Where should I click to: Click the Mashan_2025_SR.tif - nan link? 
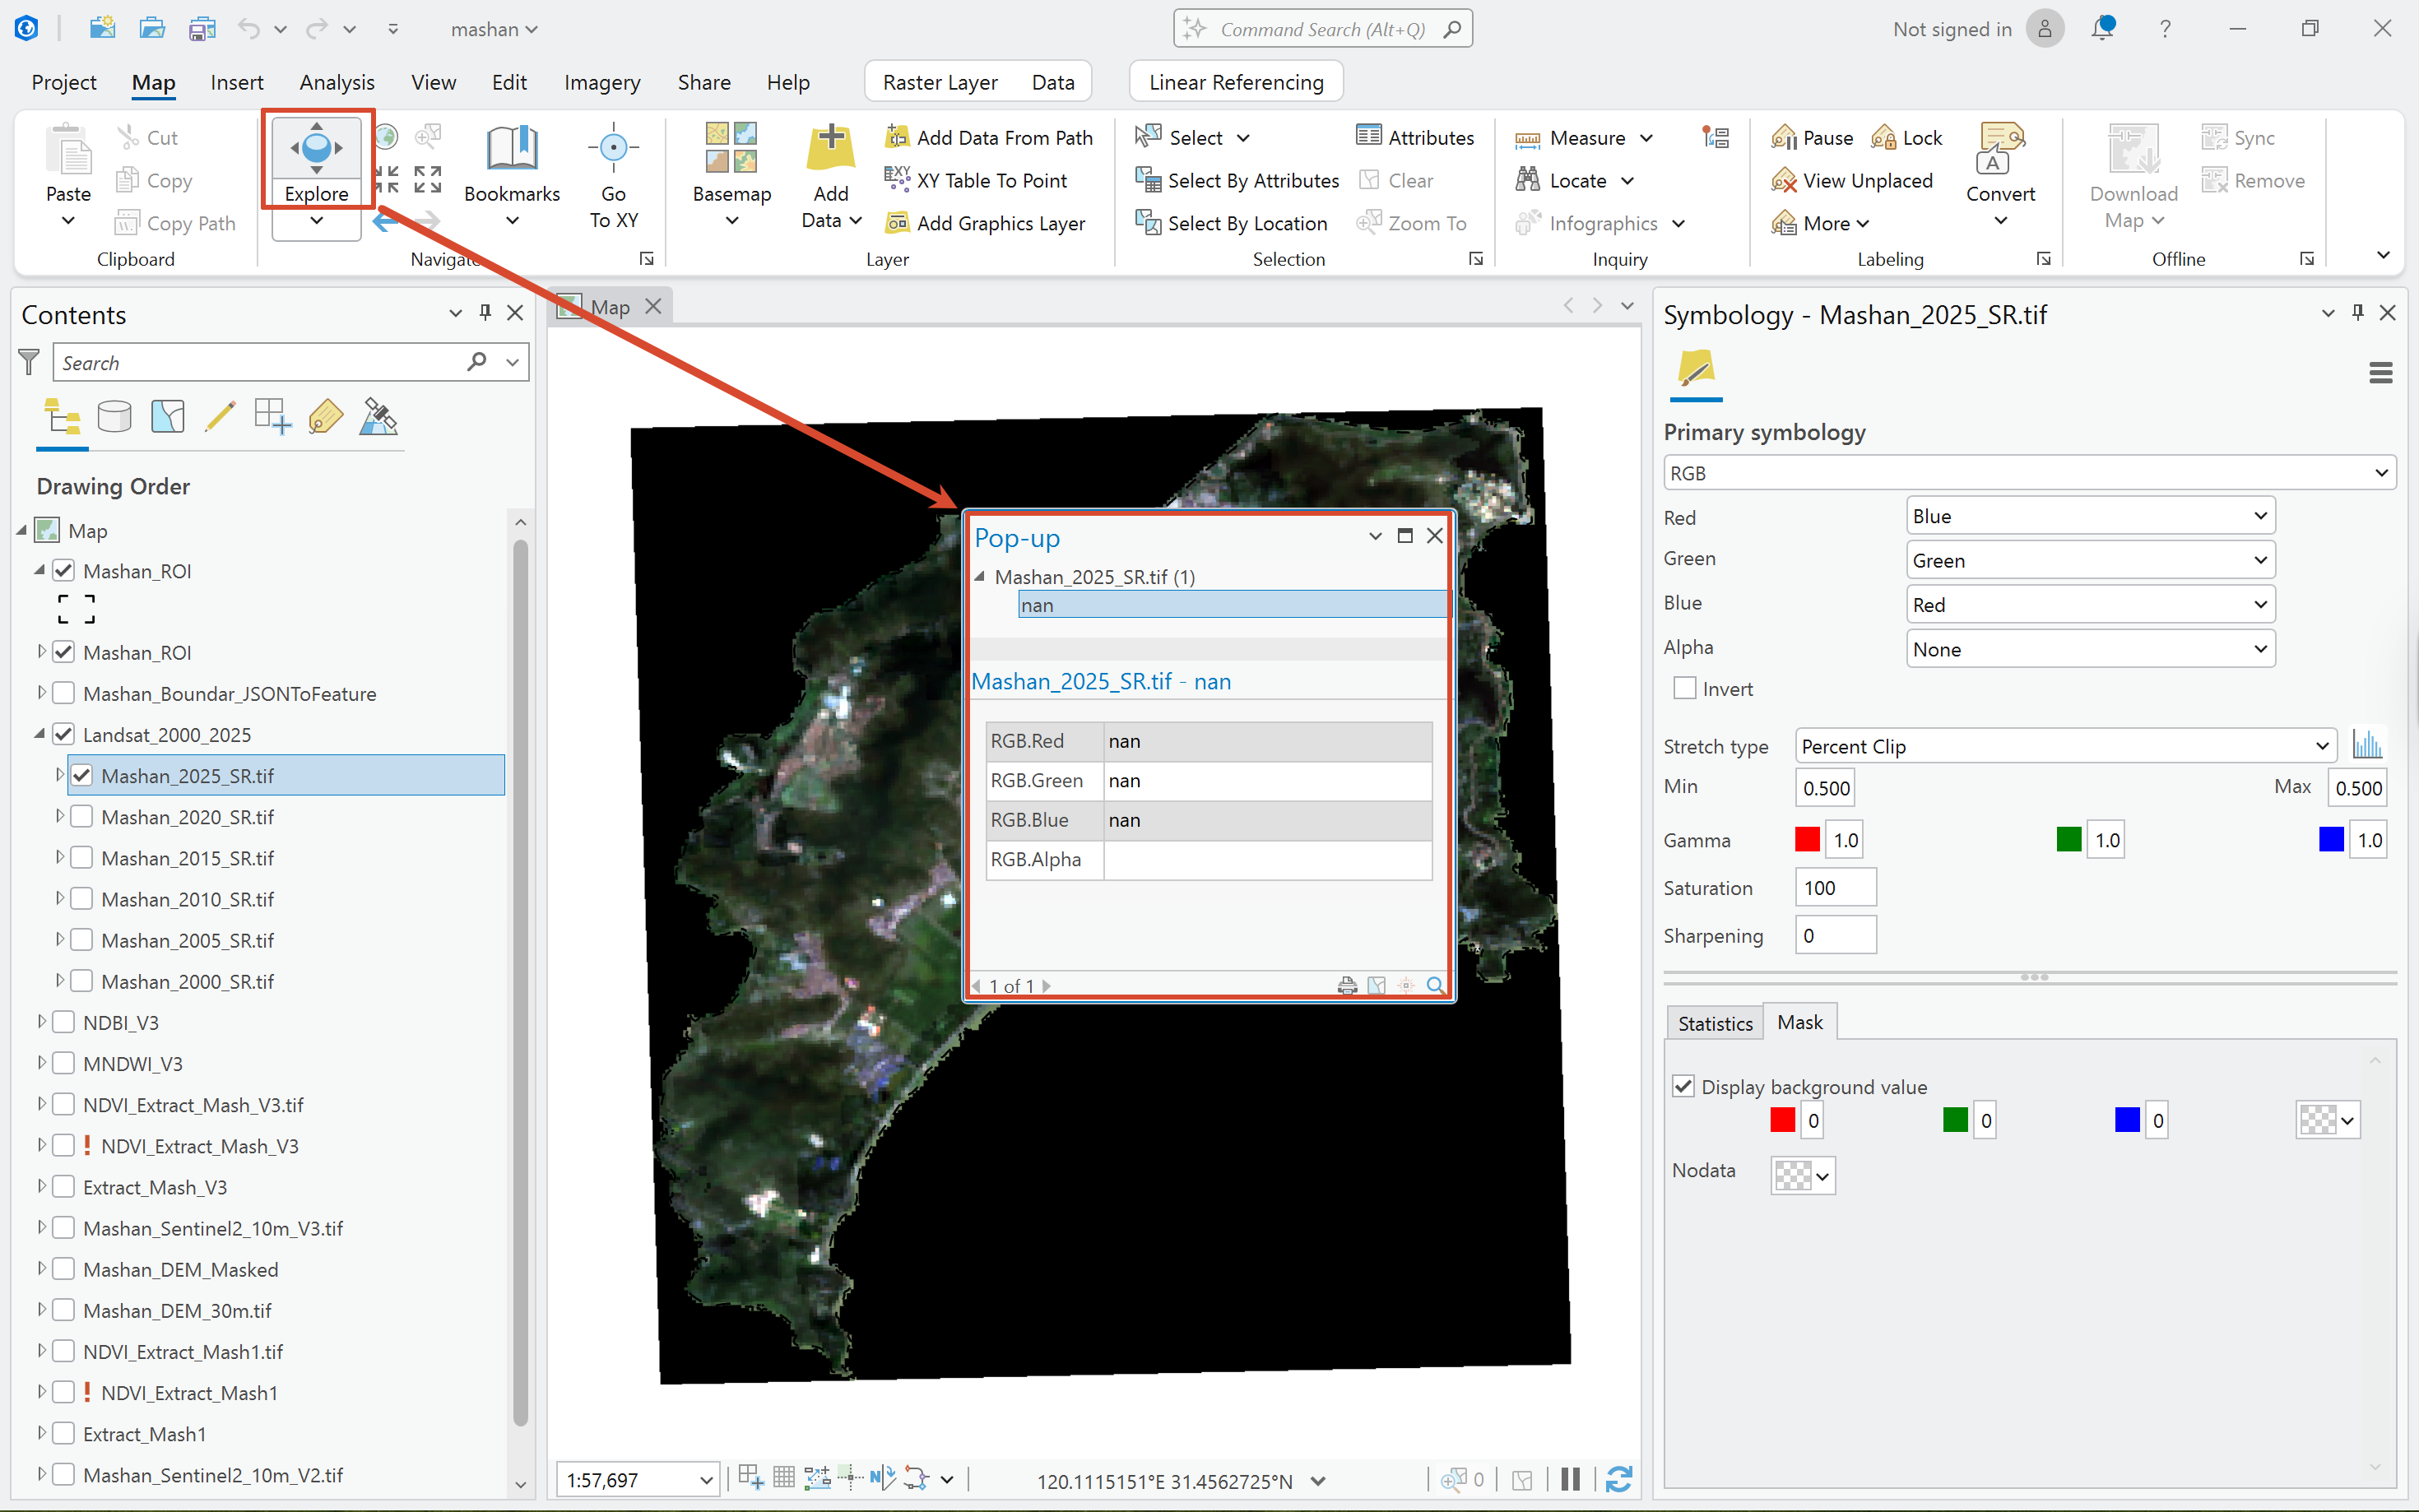[x=1101, y=681]
